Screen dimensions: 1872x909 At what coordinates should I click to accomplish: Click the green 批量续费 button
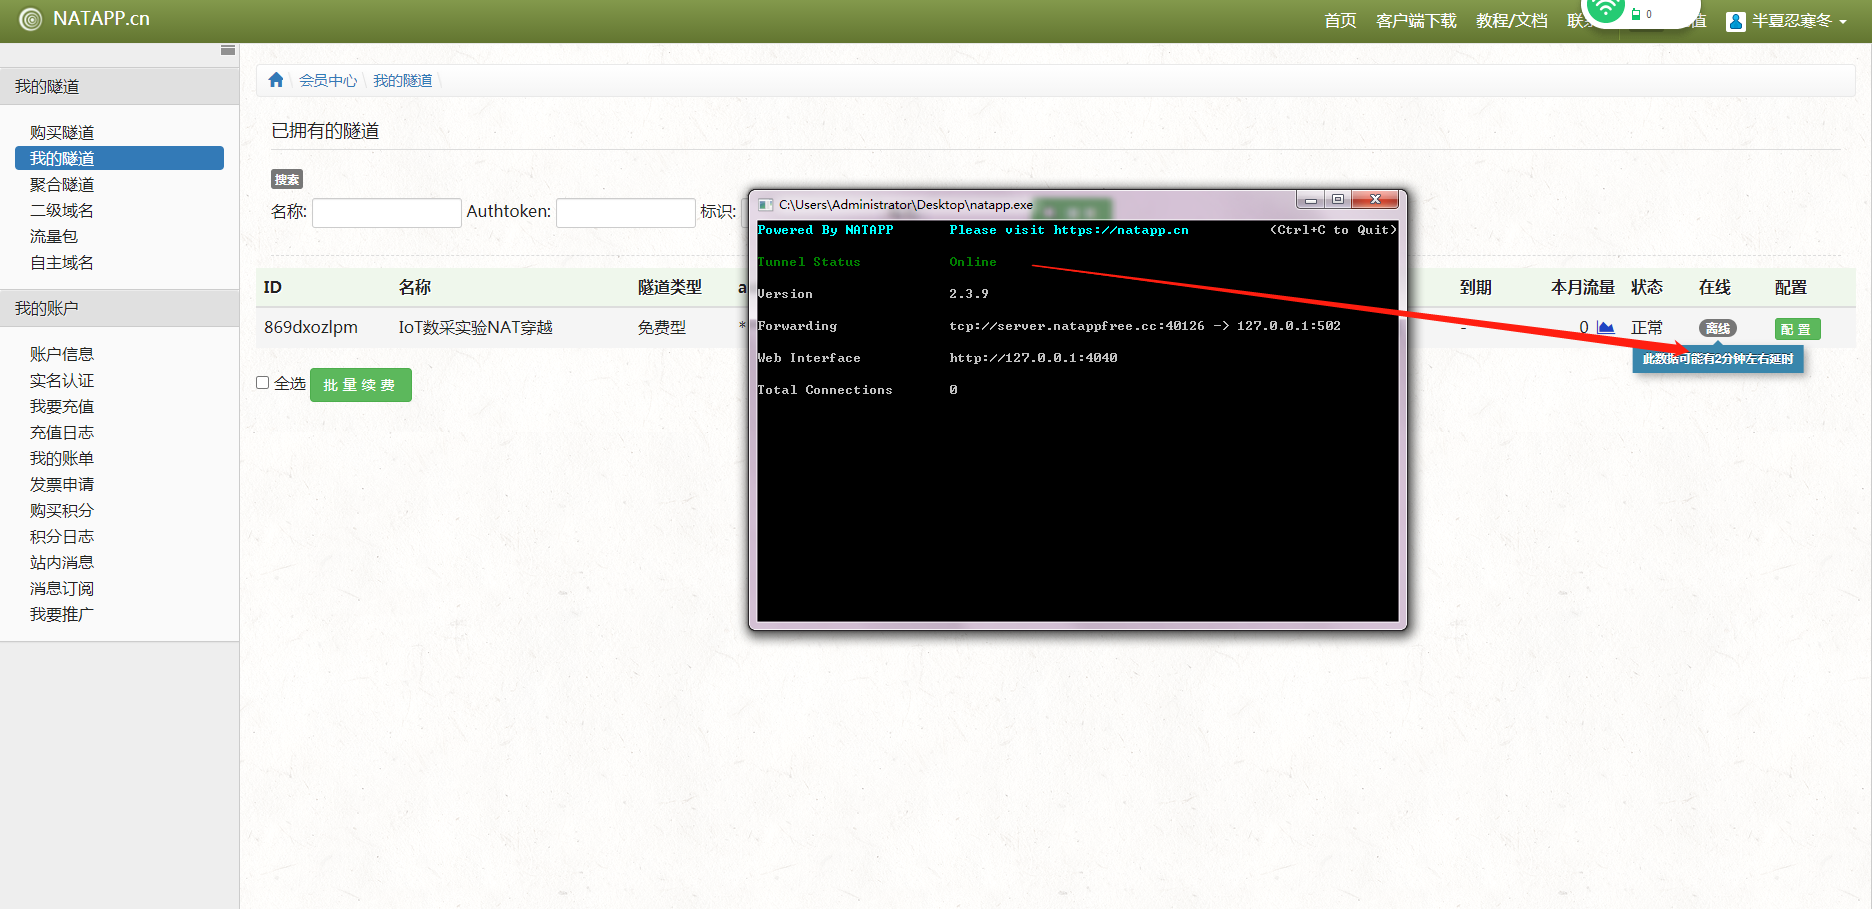point(361,385)
